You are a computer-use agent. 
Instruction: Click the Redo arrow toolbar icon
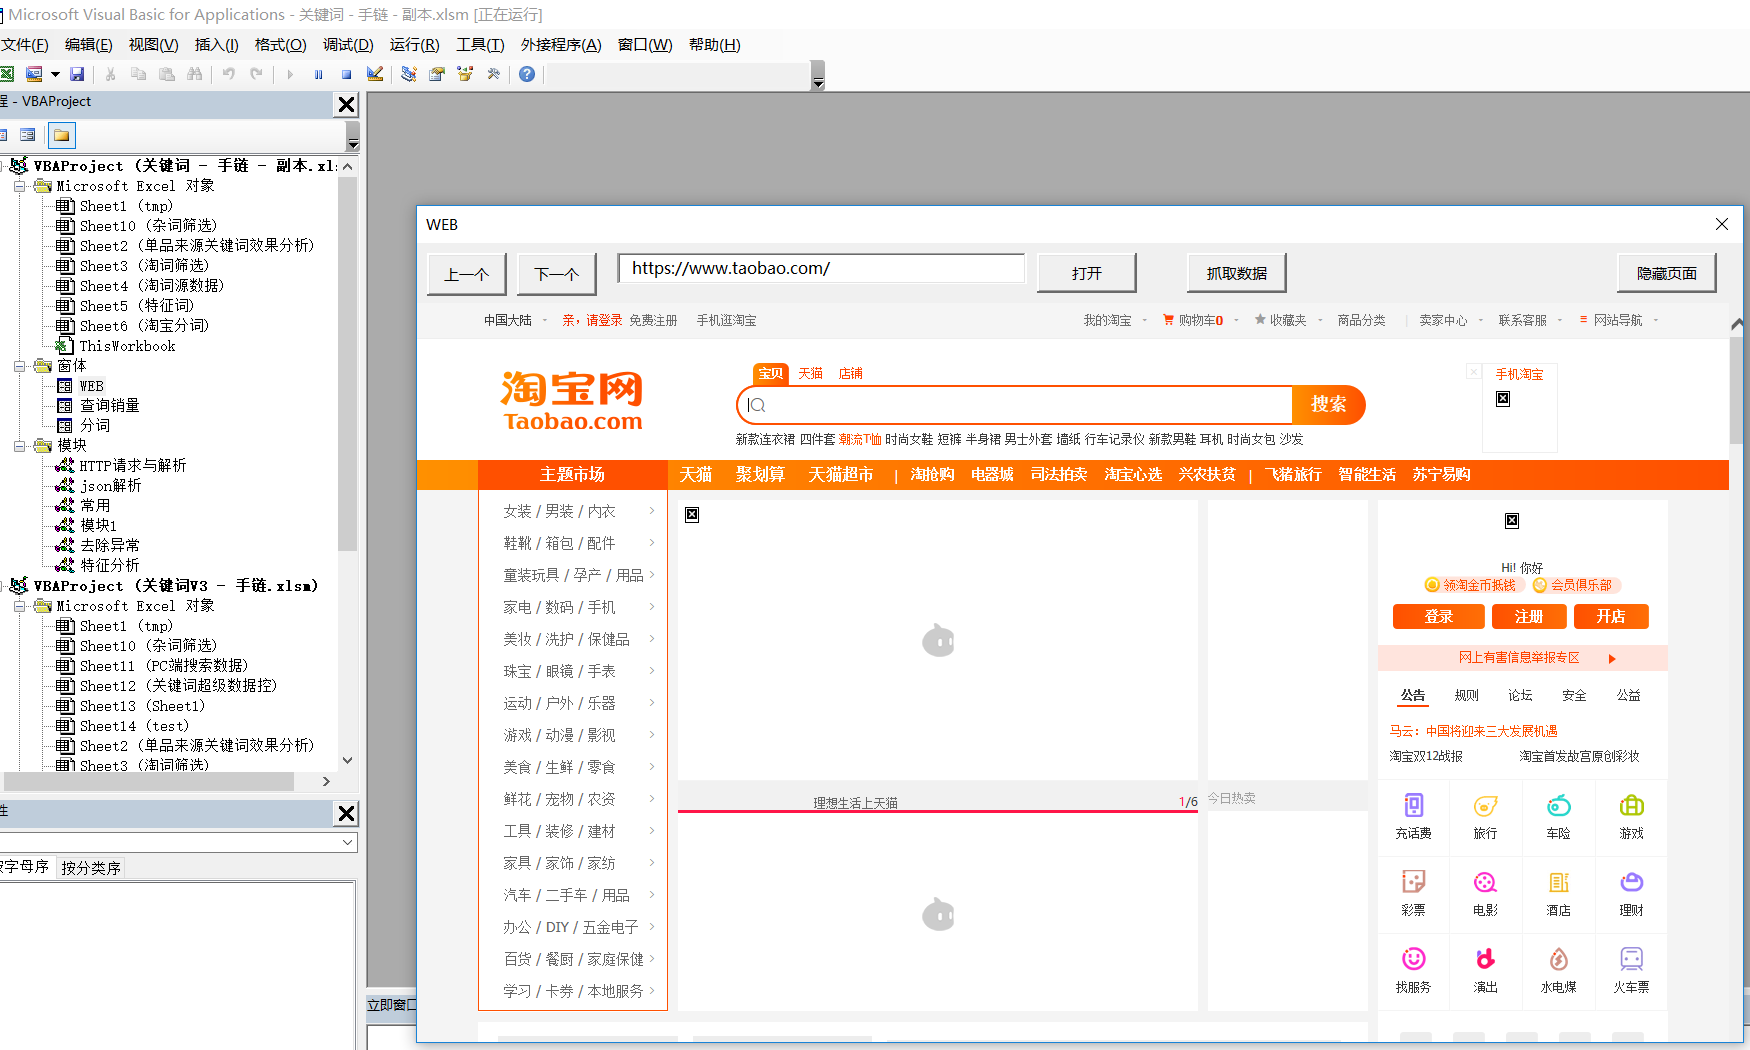257,74
